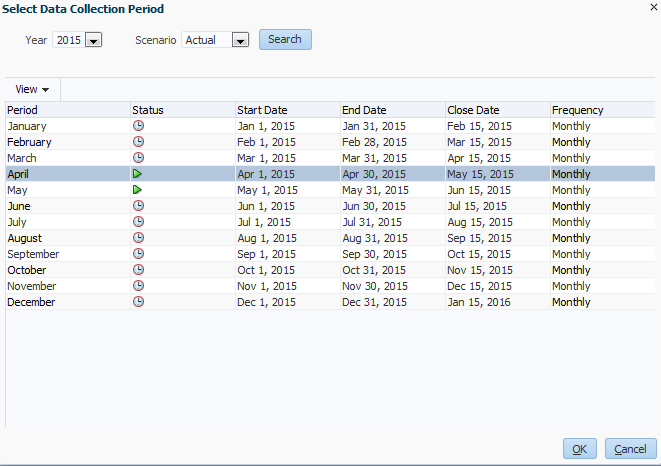The height and width of the screenshot is (466, 661).
Task: Open the Year dropdown showing 2015
Action: click(93, 40)
